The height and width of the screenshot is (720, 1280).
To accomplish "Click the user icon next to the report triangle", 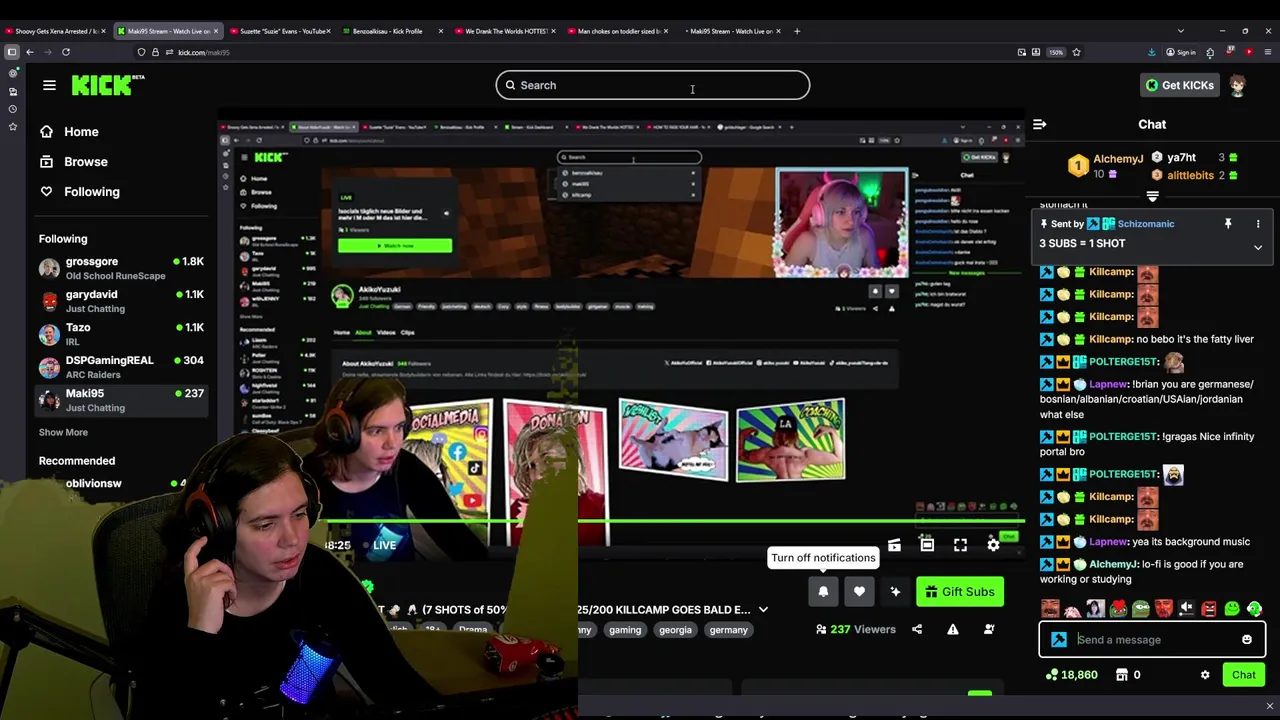I will pos(989,629).
